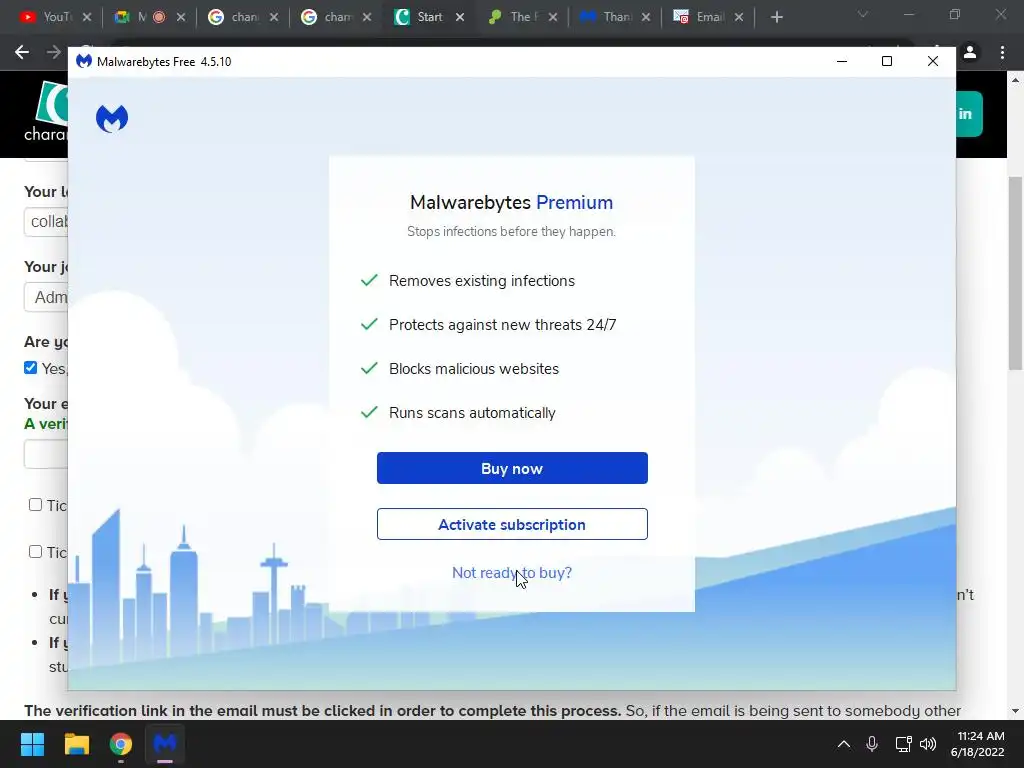Click 'Removes existing infections' text
1024x768 pixels.
pyautogui.click(x=482, y=281)
